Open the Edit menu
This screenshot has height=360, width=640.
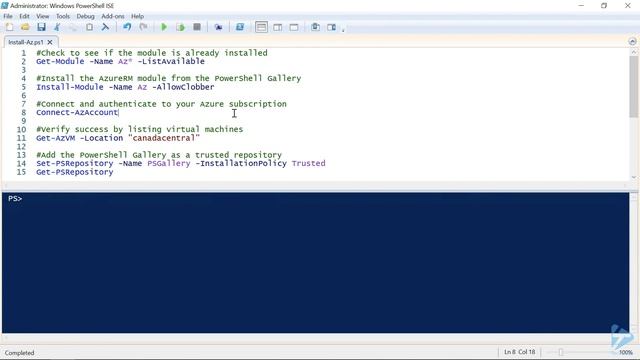(x=24, y=16)
